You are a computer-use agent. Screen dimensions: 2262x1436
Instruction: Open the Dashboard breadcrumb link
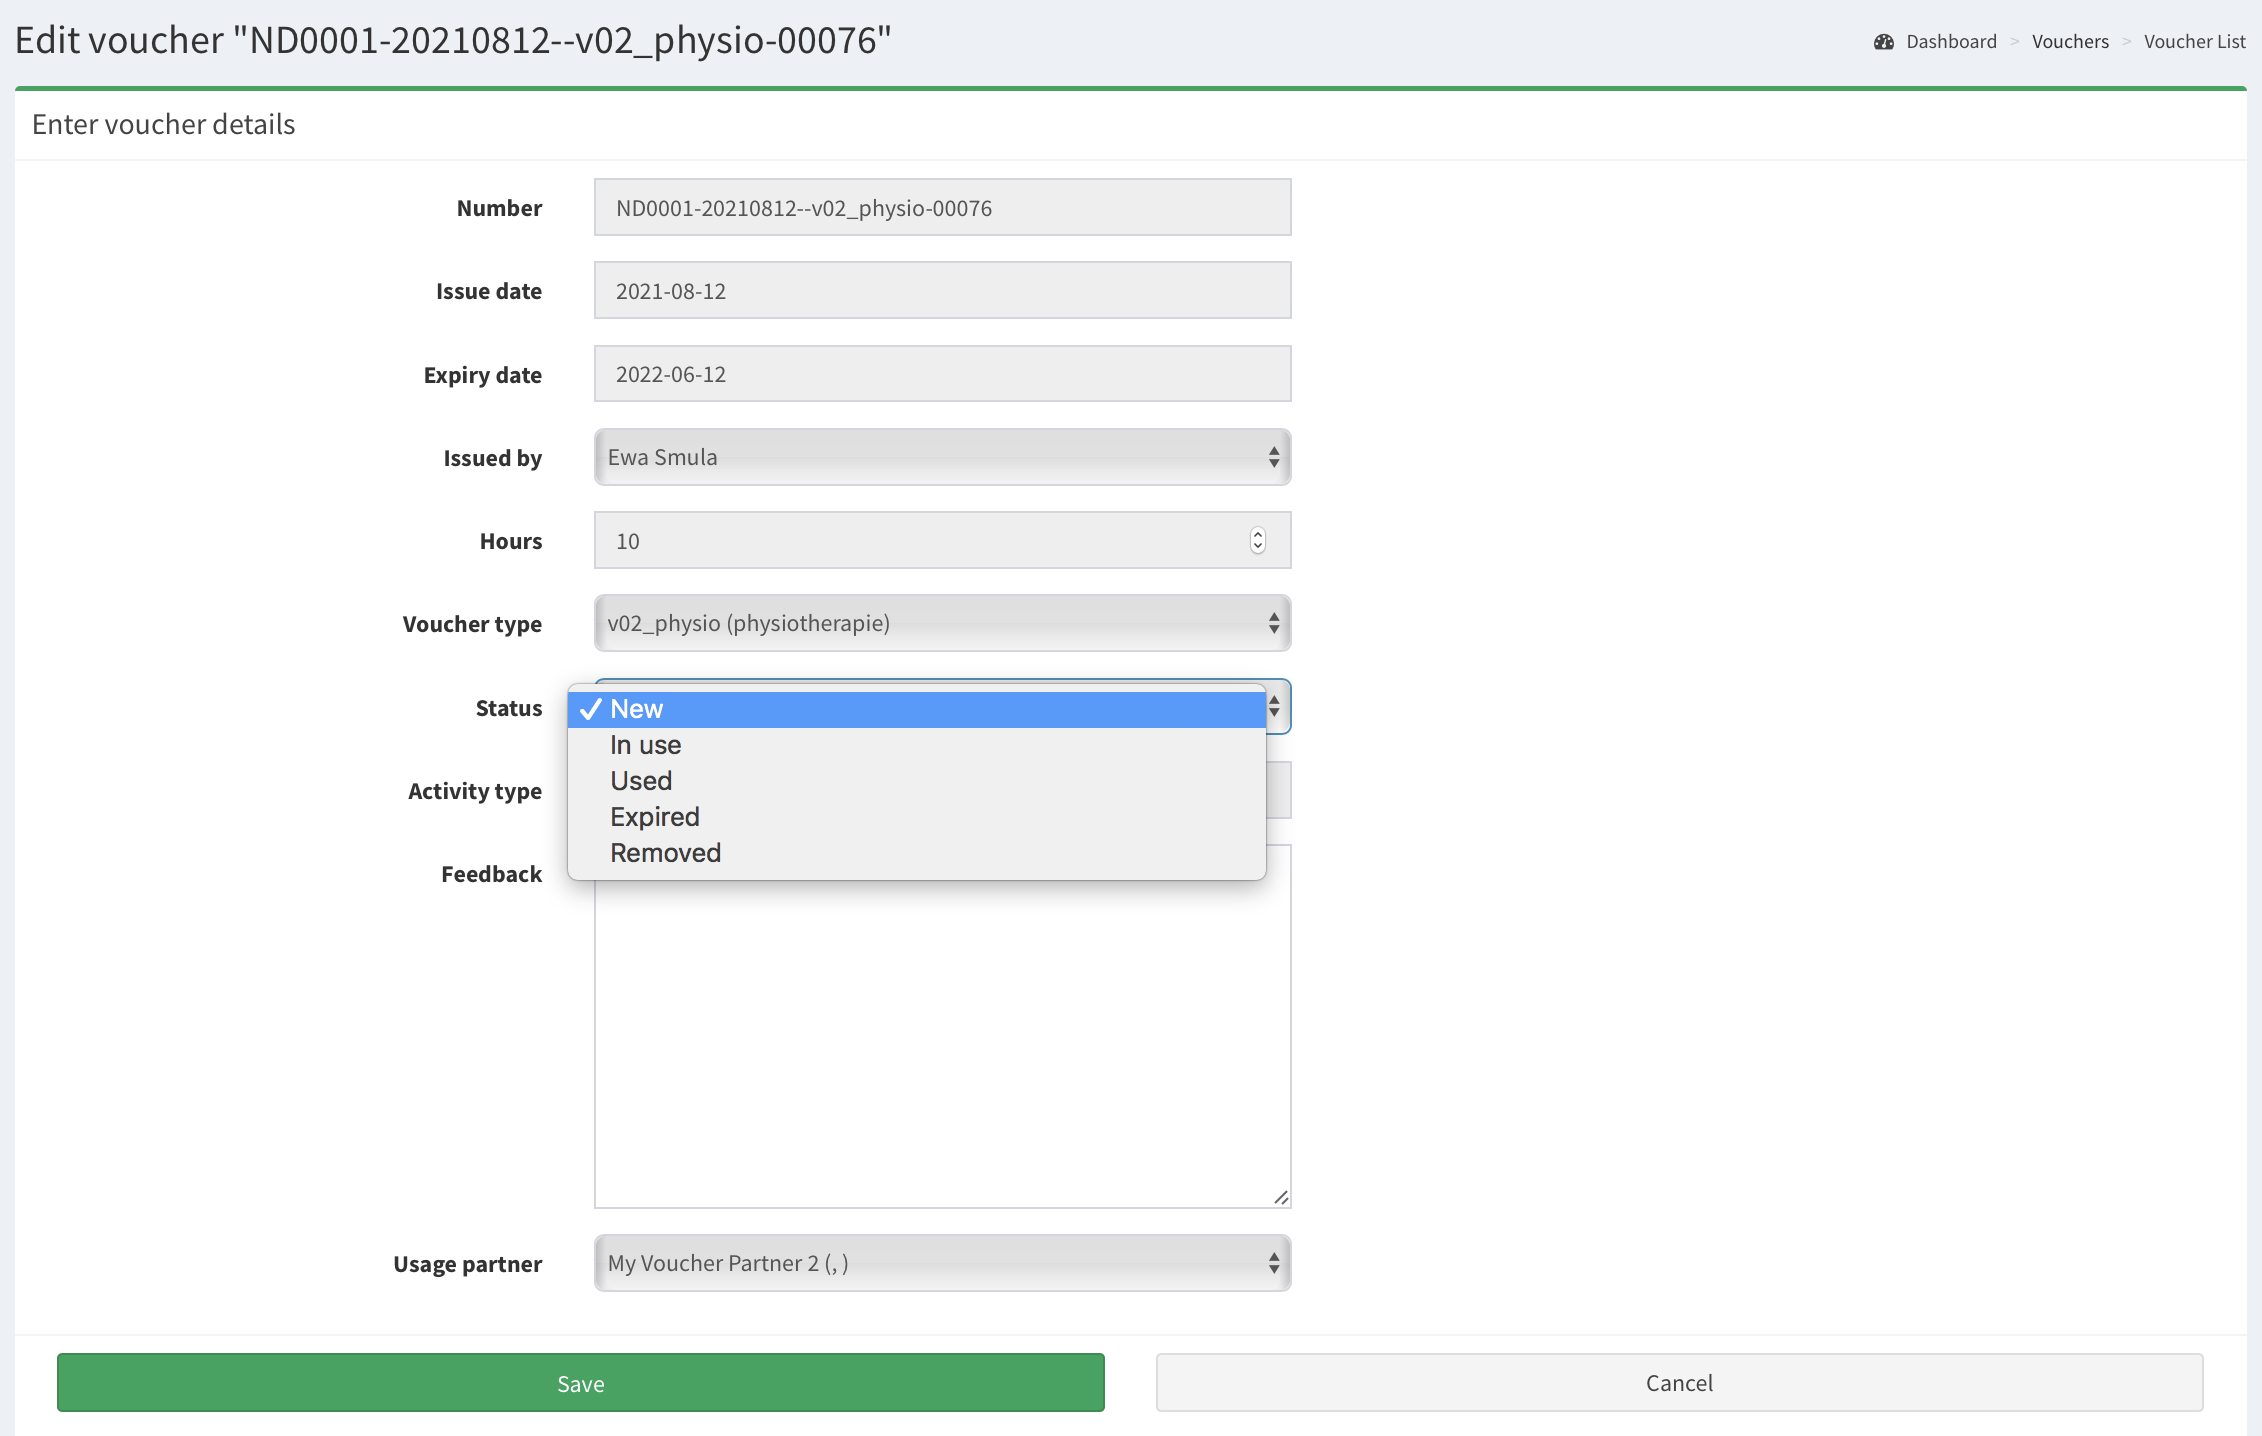pyautogui.click(x=1950, y=42)
